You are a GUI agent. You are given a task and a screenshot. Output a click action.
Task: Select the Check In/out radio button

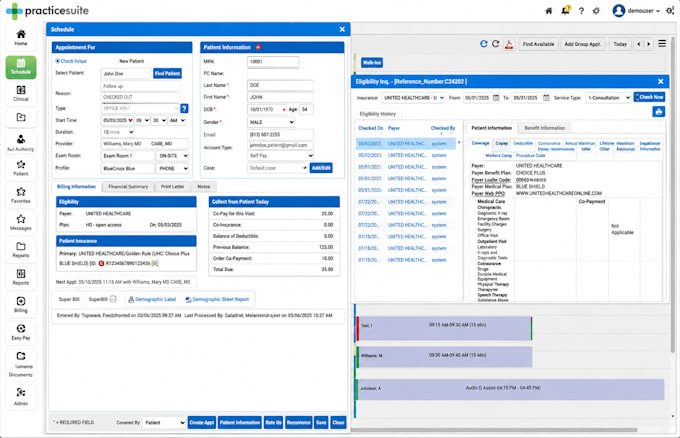(58, 61)
